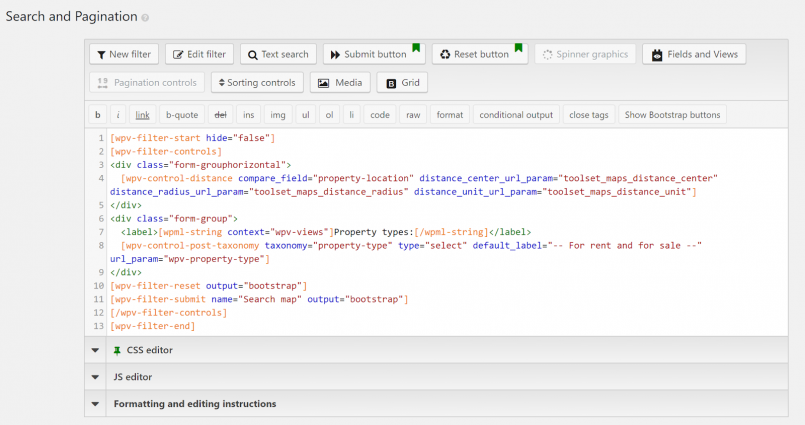
Task: Insert a li list item tag
Action: (351, 115)
